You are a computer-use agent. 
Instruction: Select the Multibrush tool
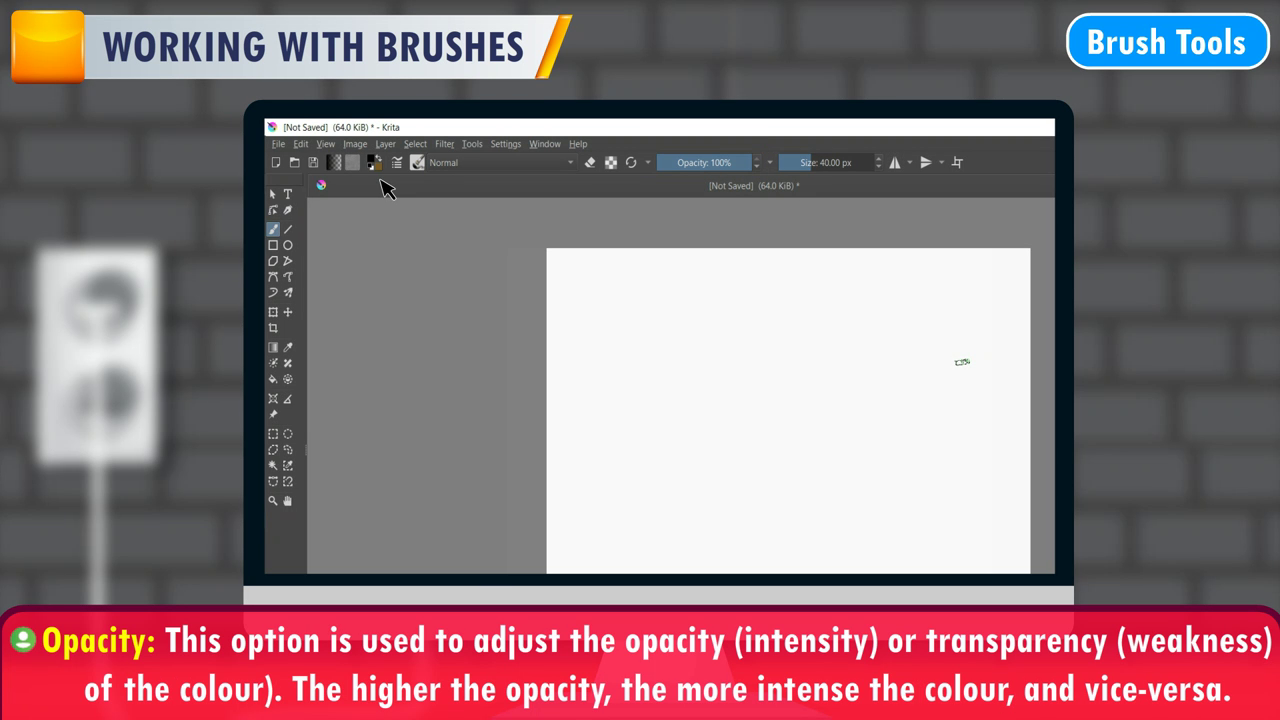click(288, 293)
